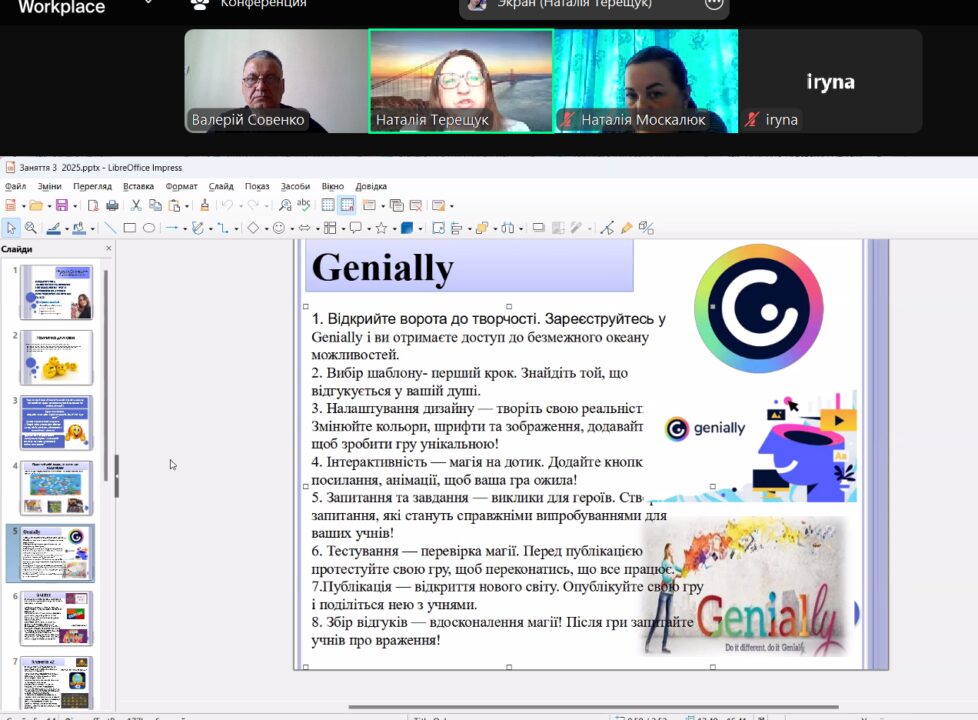Screen dimensions: 978x720
Task: Open the Файл menu
Action: click(15, 186)
